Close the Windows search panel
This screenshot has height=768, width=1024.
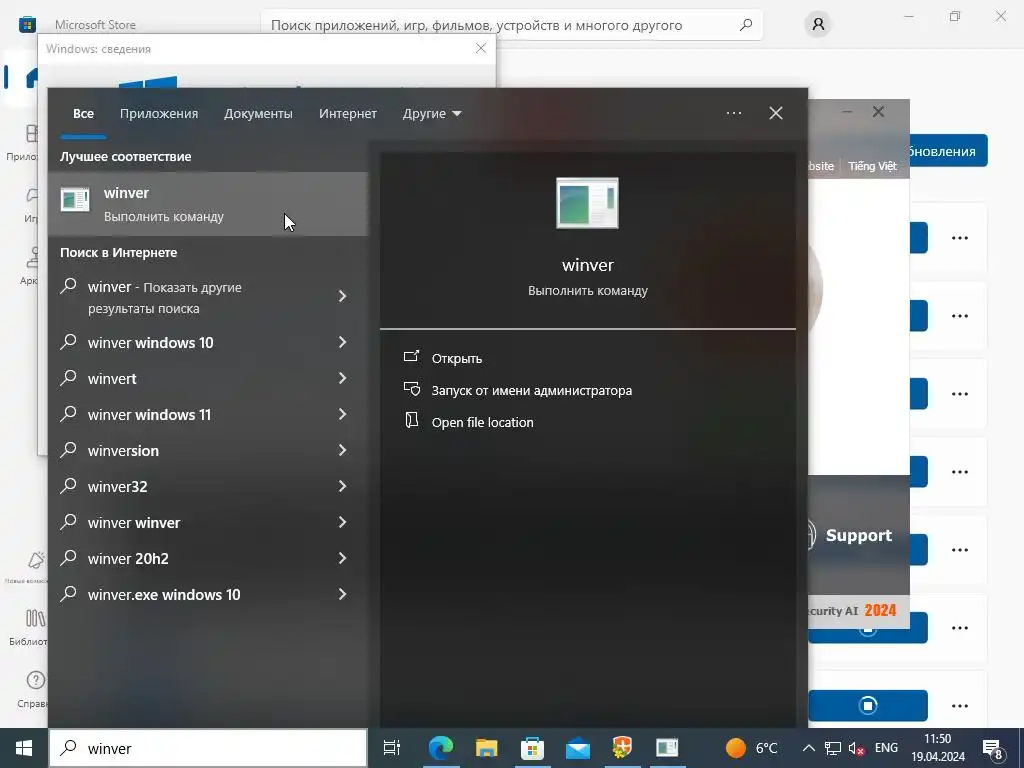point(776,113)
